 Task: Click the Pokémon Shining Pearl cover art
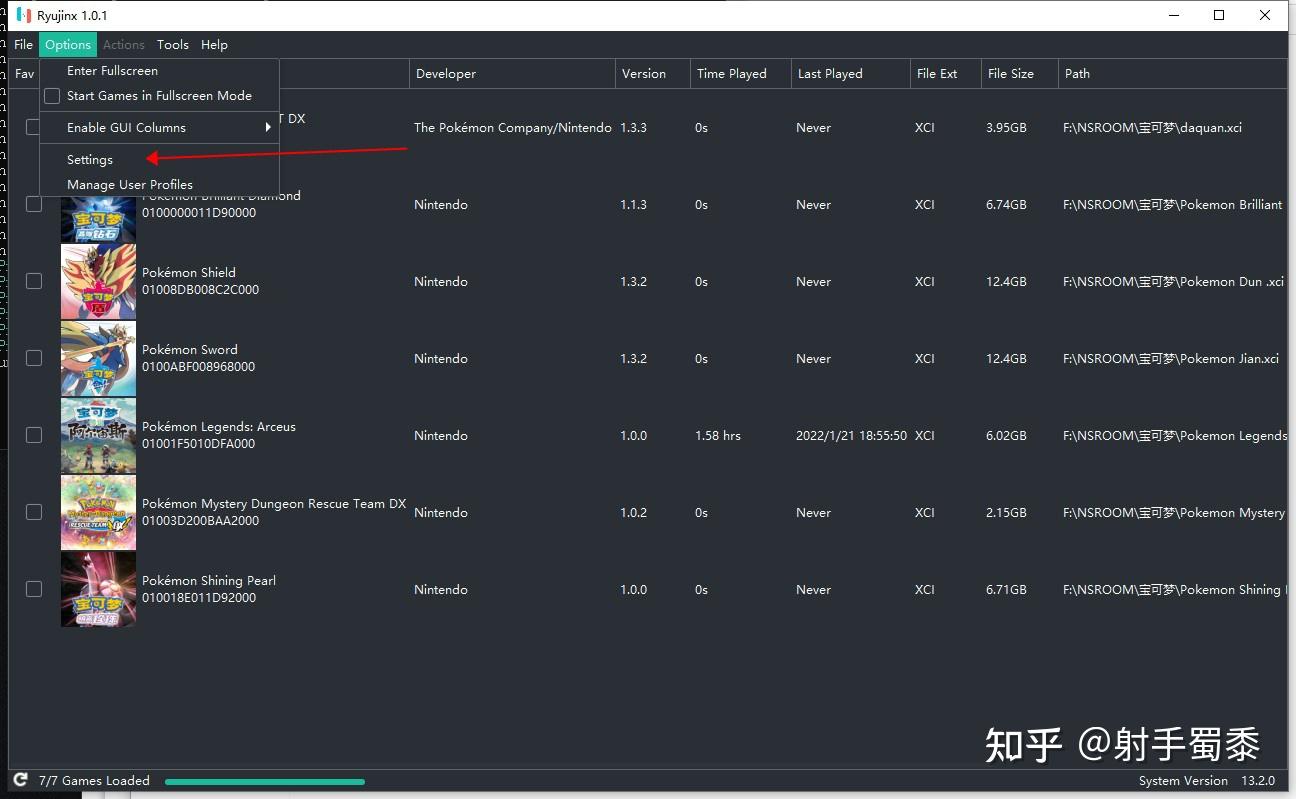pos(97,589)
